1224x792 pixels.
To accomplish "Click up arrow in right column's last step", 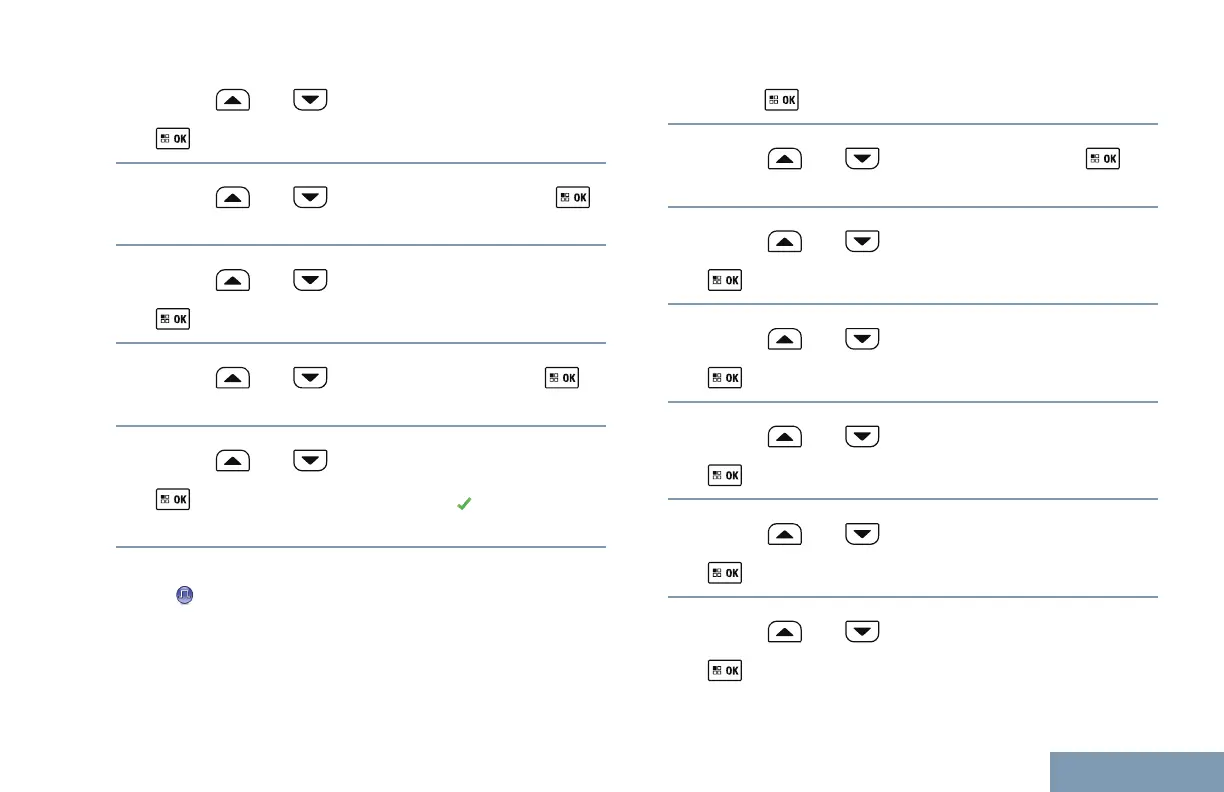I will (x=784, y=631).
